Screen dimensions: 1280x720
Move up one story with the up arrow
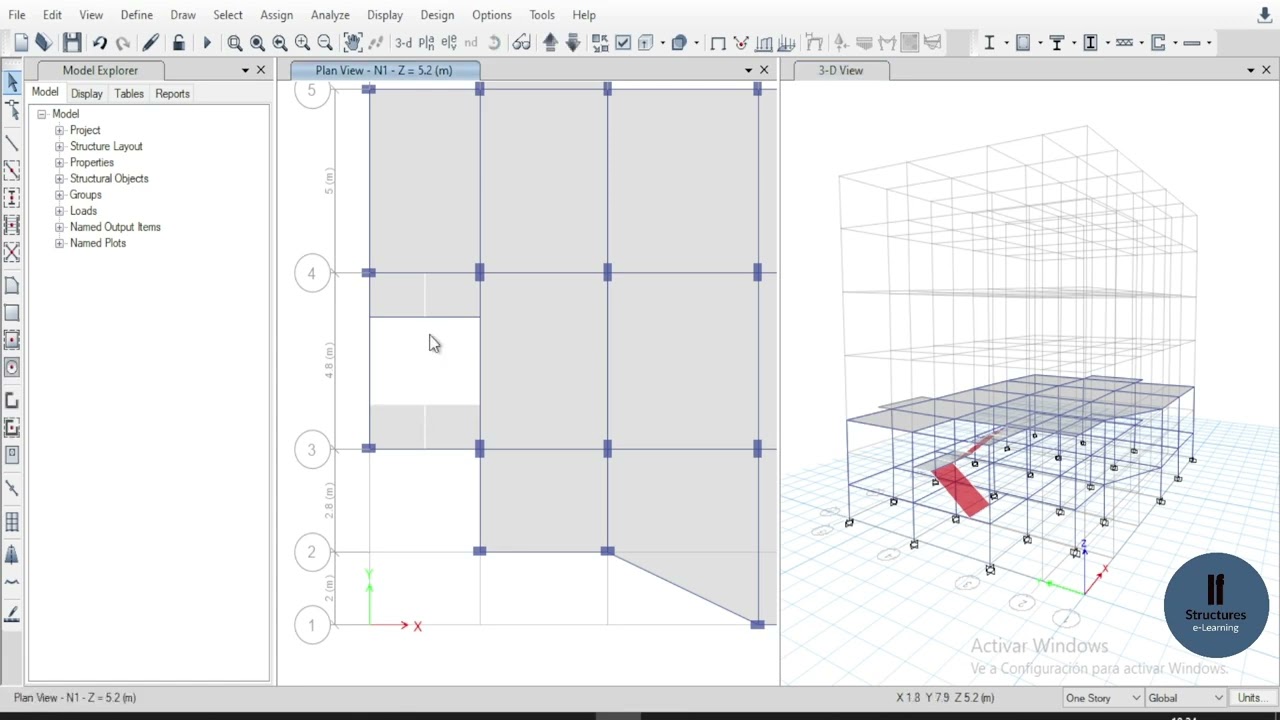[x=550, y=42]
